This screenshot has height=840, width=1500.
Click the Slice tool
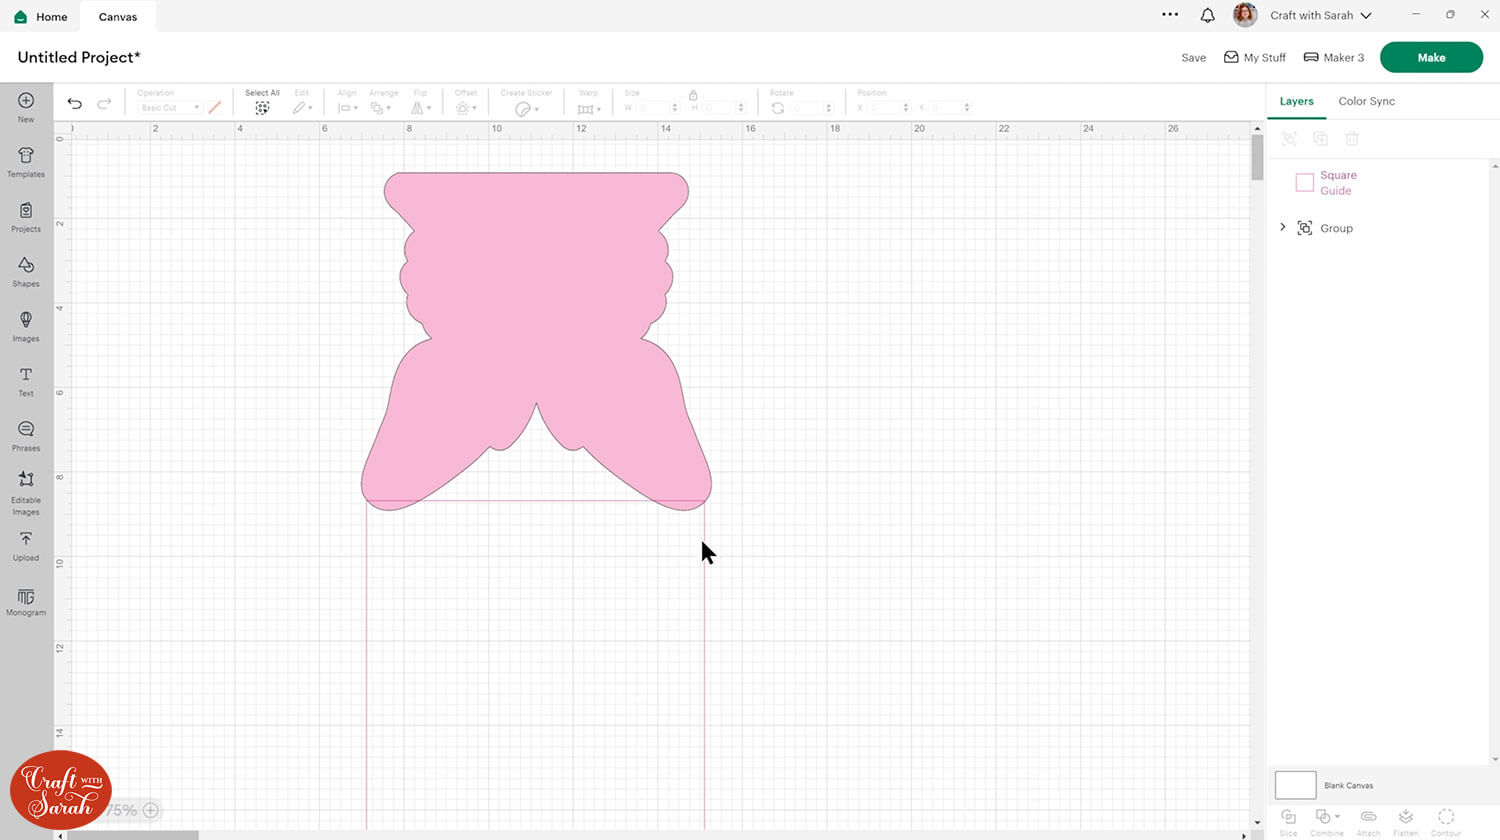click(1288, 823)
